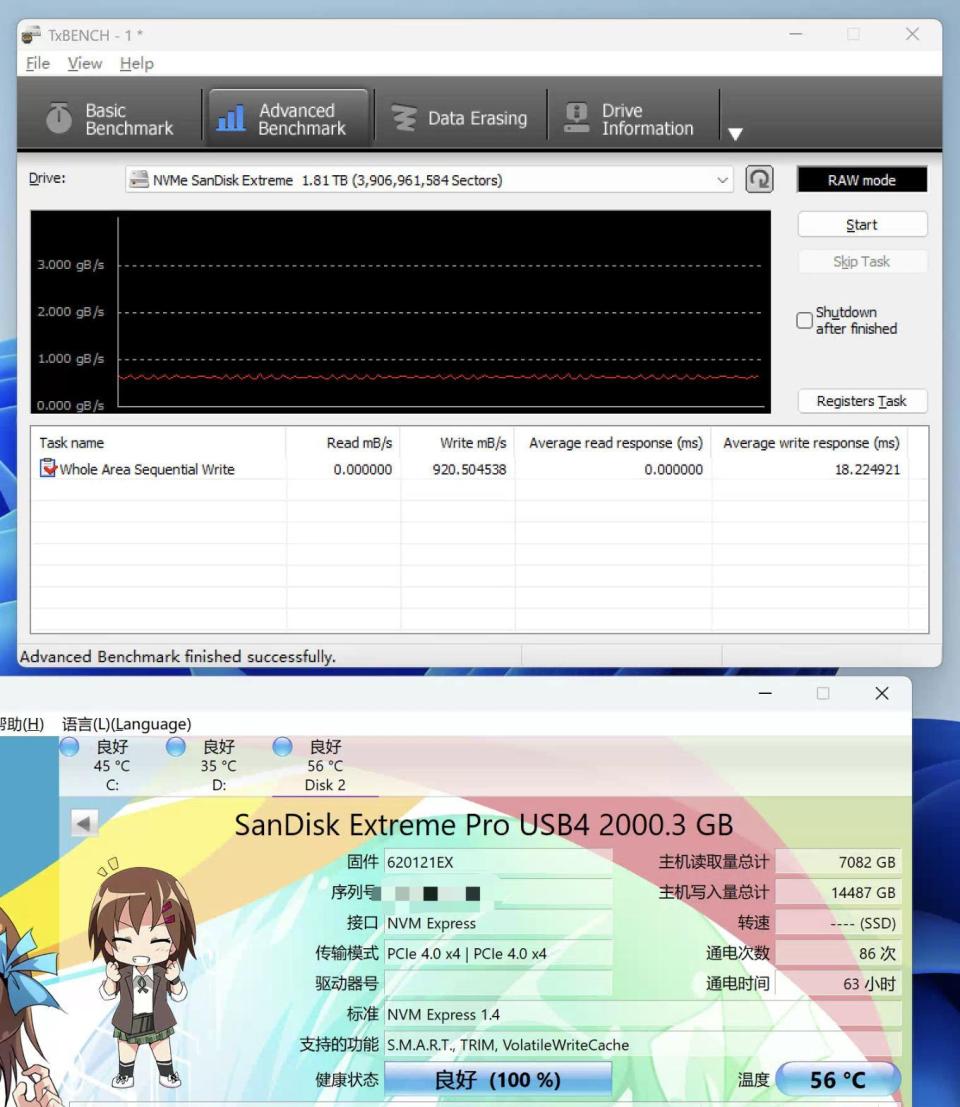Click Average read response (ms) column header
This screenshot has width=960, height=1107.
[x=613, y=443]
